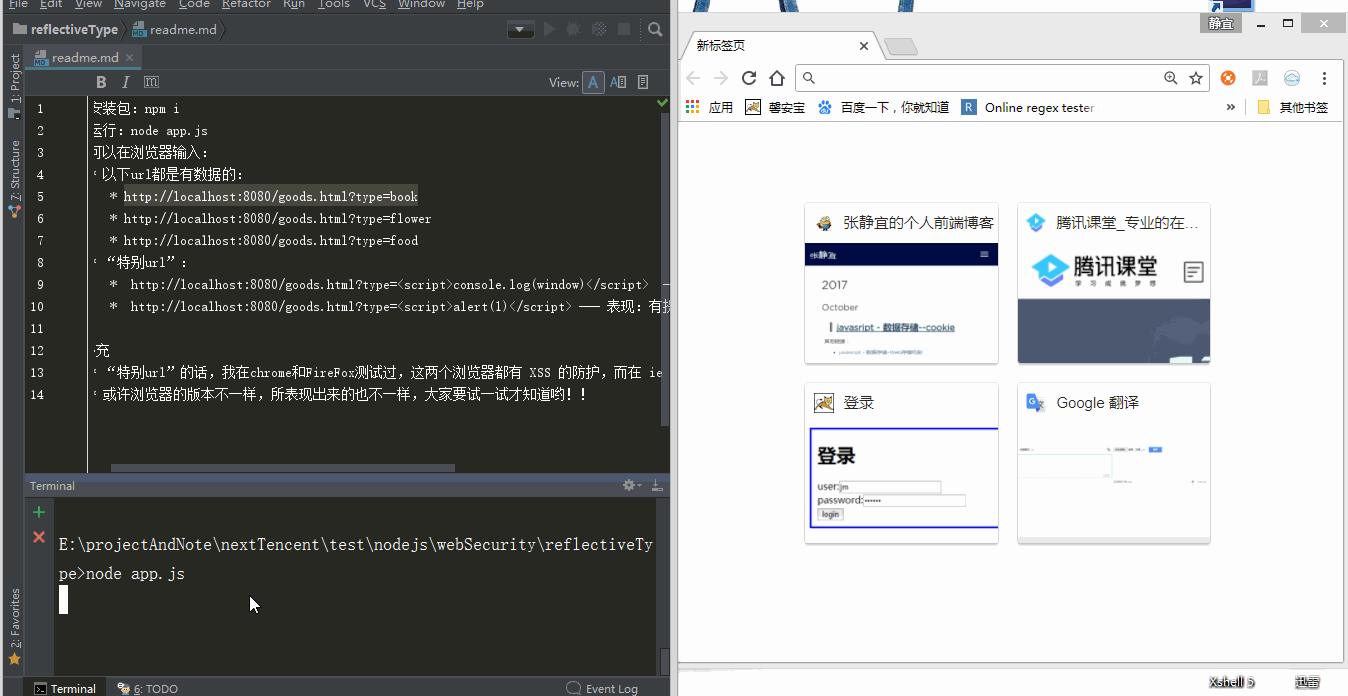Open Search Everywhere magnifier in IDE

[655, 30]
